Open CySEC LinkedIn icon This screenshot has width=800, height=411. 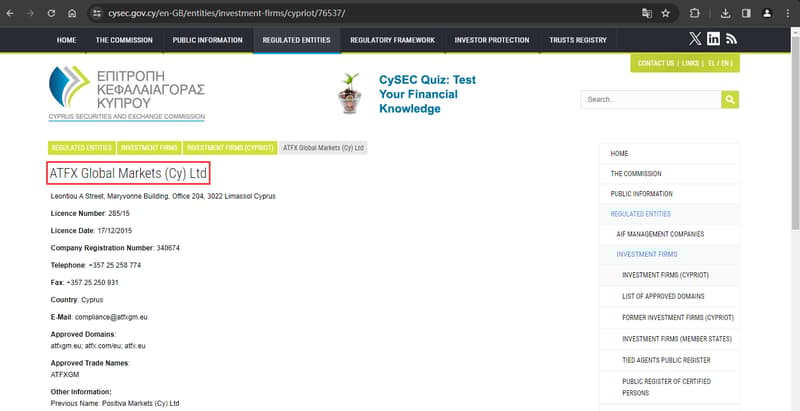tap(713, 39)
